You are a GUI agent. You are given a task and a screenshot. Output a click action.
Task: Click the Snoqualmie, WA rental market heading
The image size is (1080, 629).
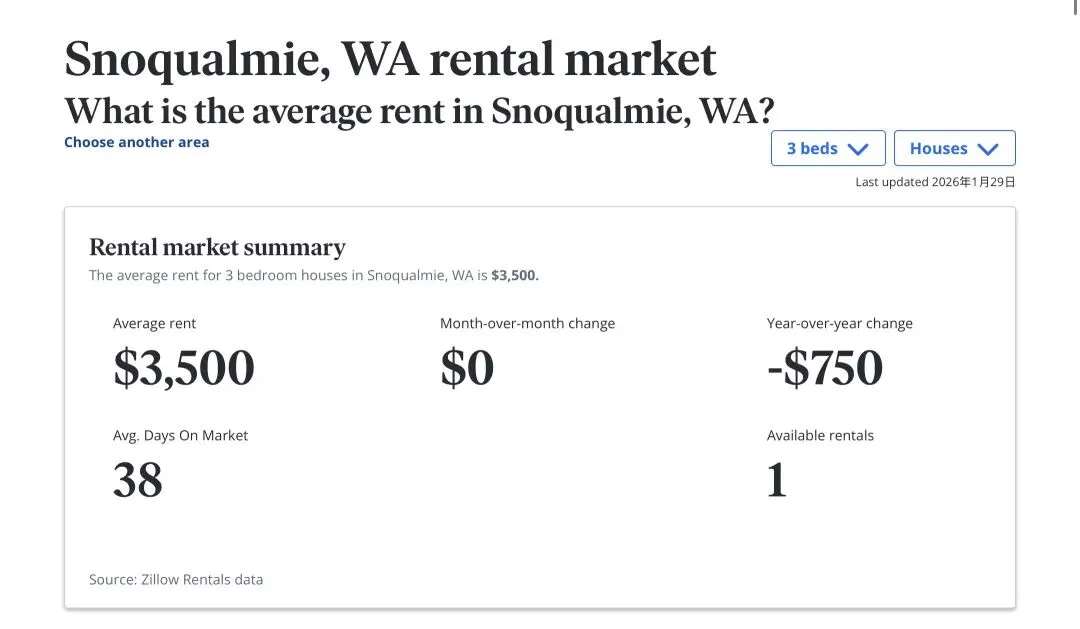(390, 60)
